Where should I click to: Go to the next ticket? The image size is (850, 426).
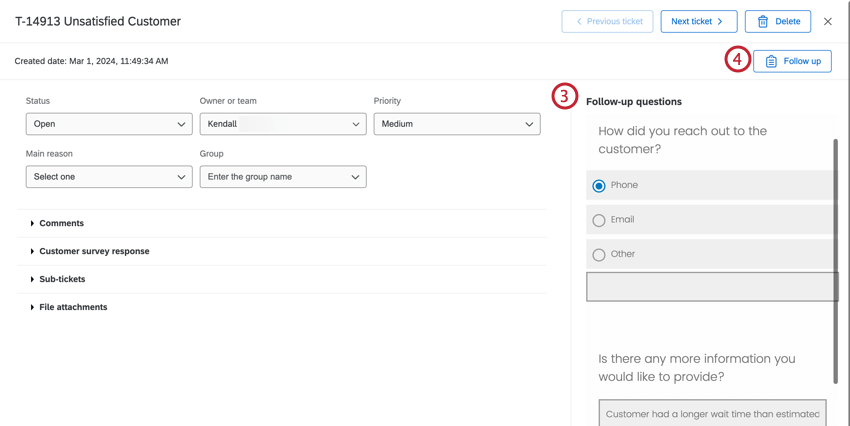pyautogui.click(x=698, y=21)
